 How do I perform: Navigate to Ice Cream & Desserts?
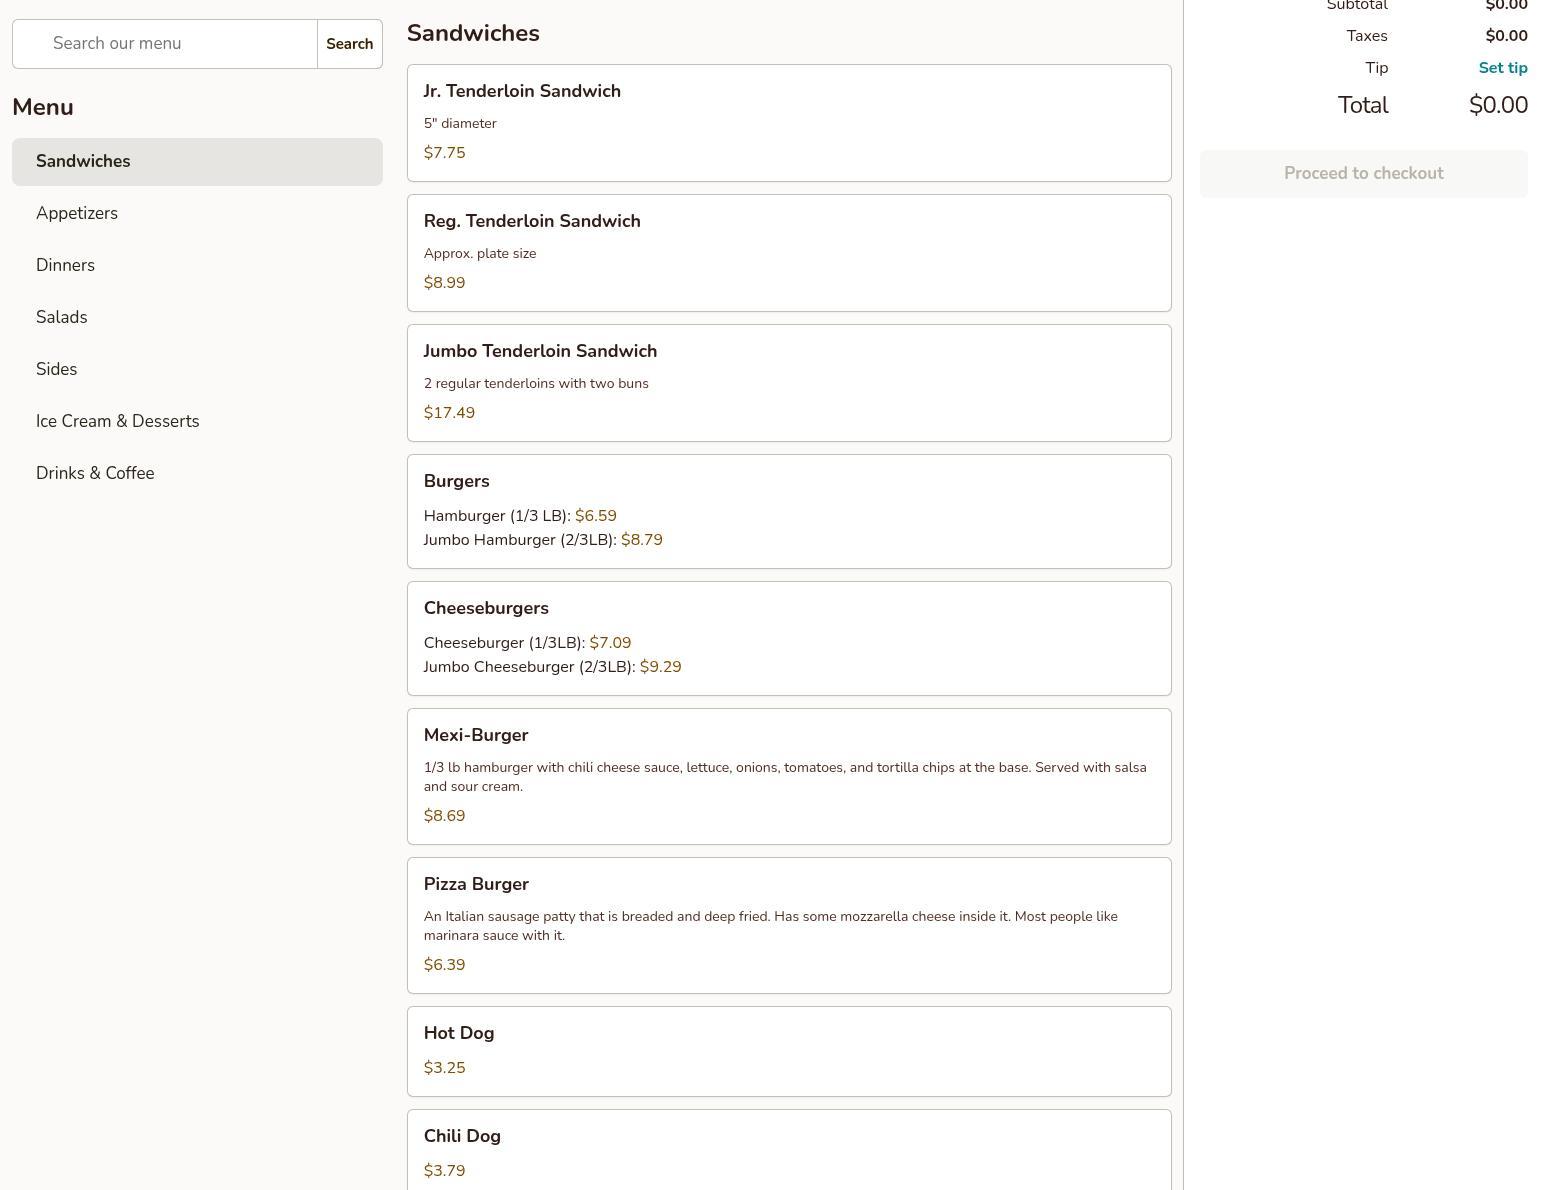197,422
